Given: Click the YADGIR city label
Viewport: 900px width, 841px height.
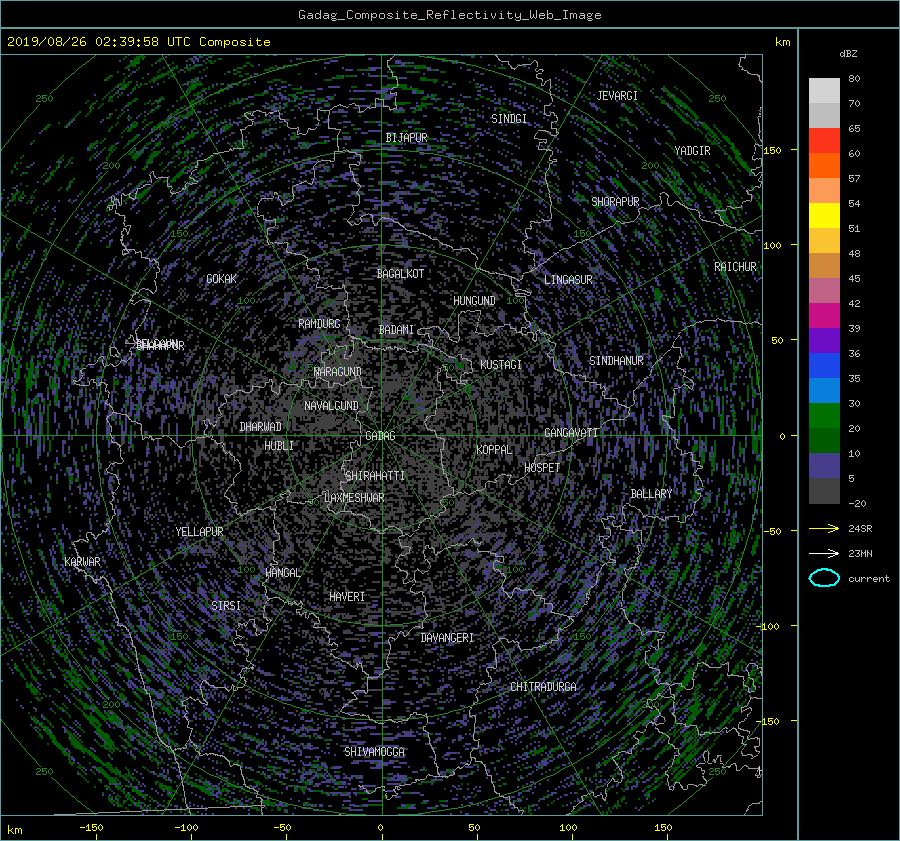Looking at the screenshot, I should pyautogui.click(x=692, y=151).
